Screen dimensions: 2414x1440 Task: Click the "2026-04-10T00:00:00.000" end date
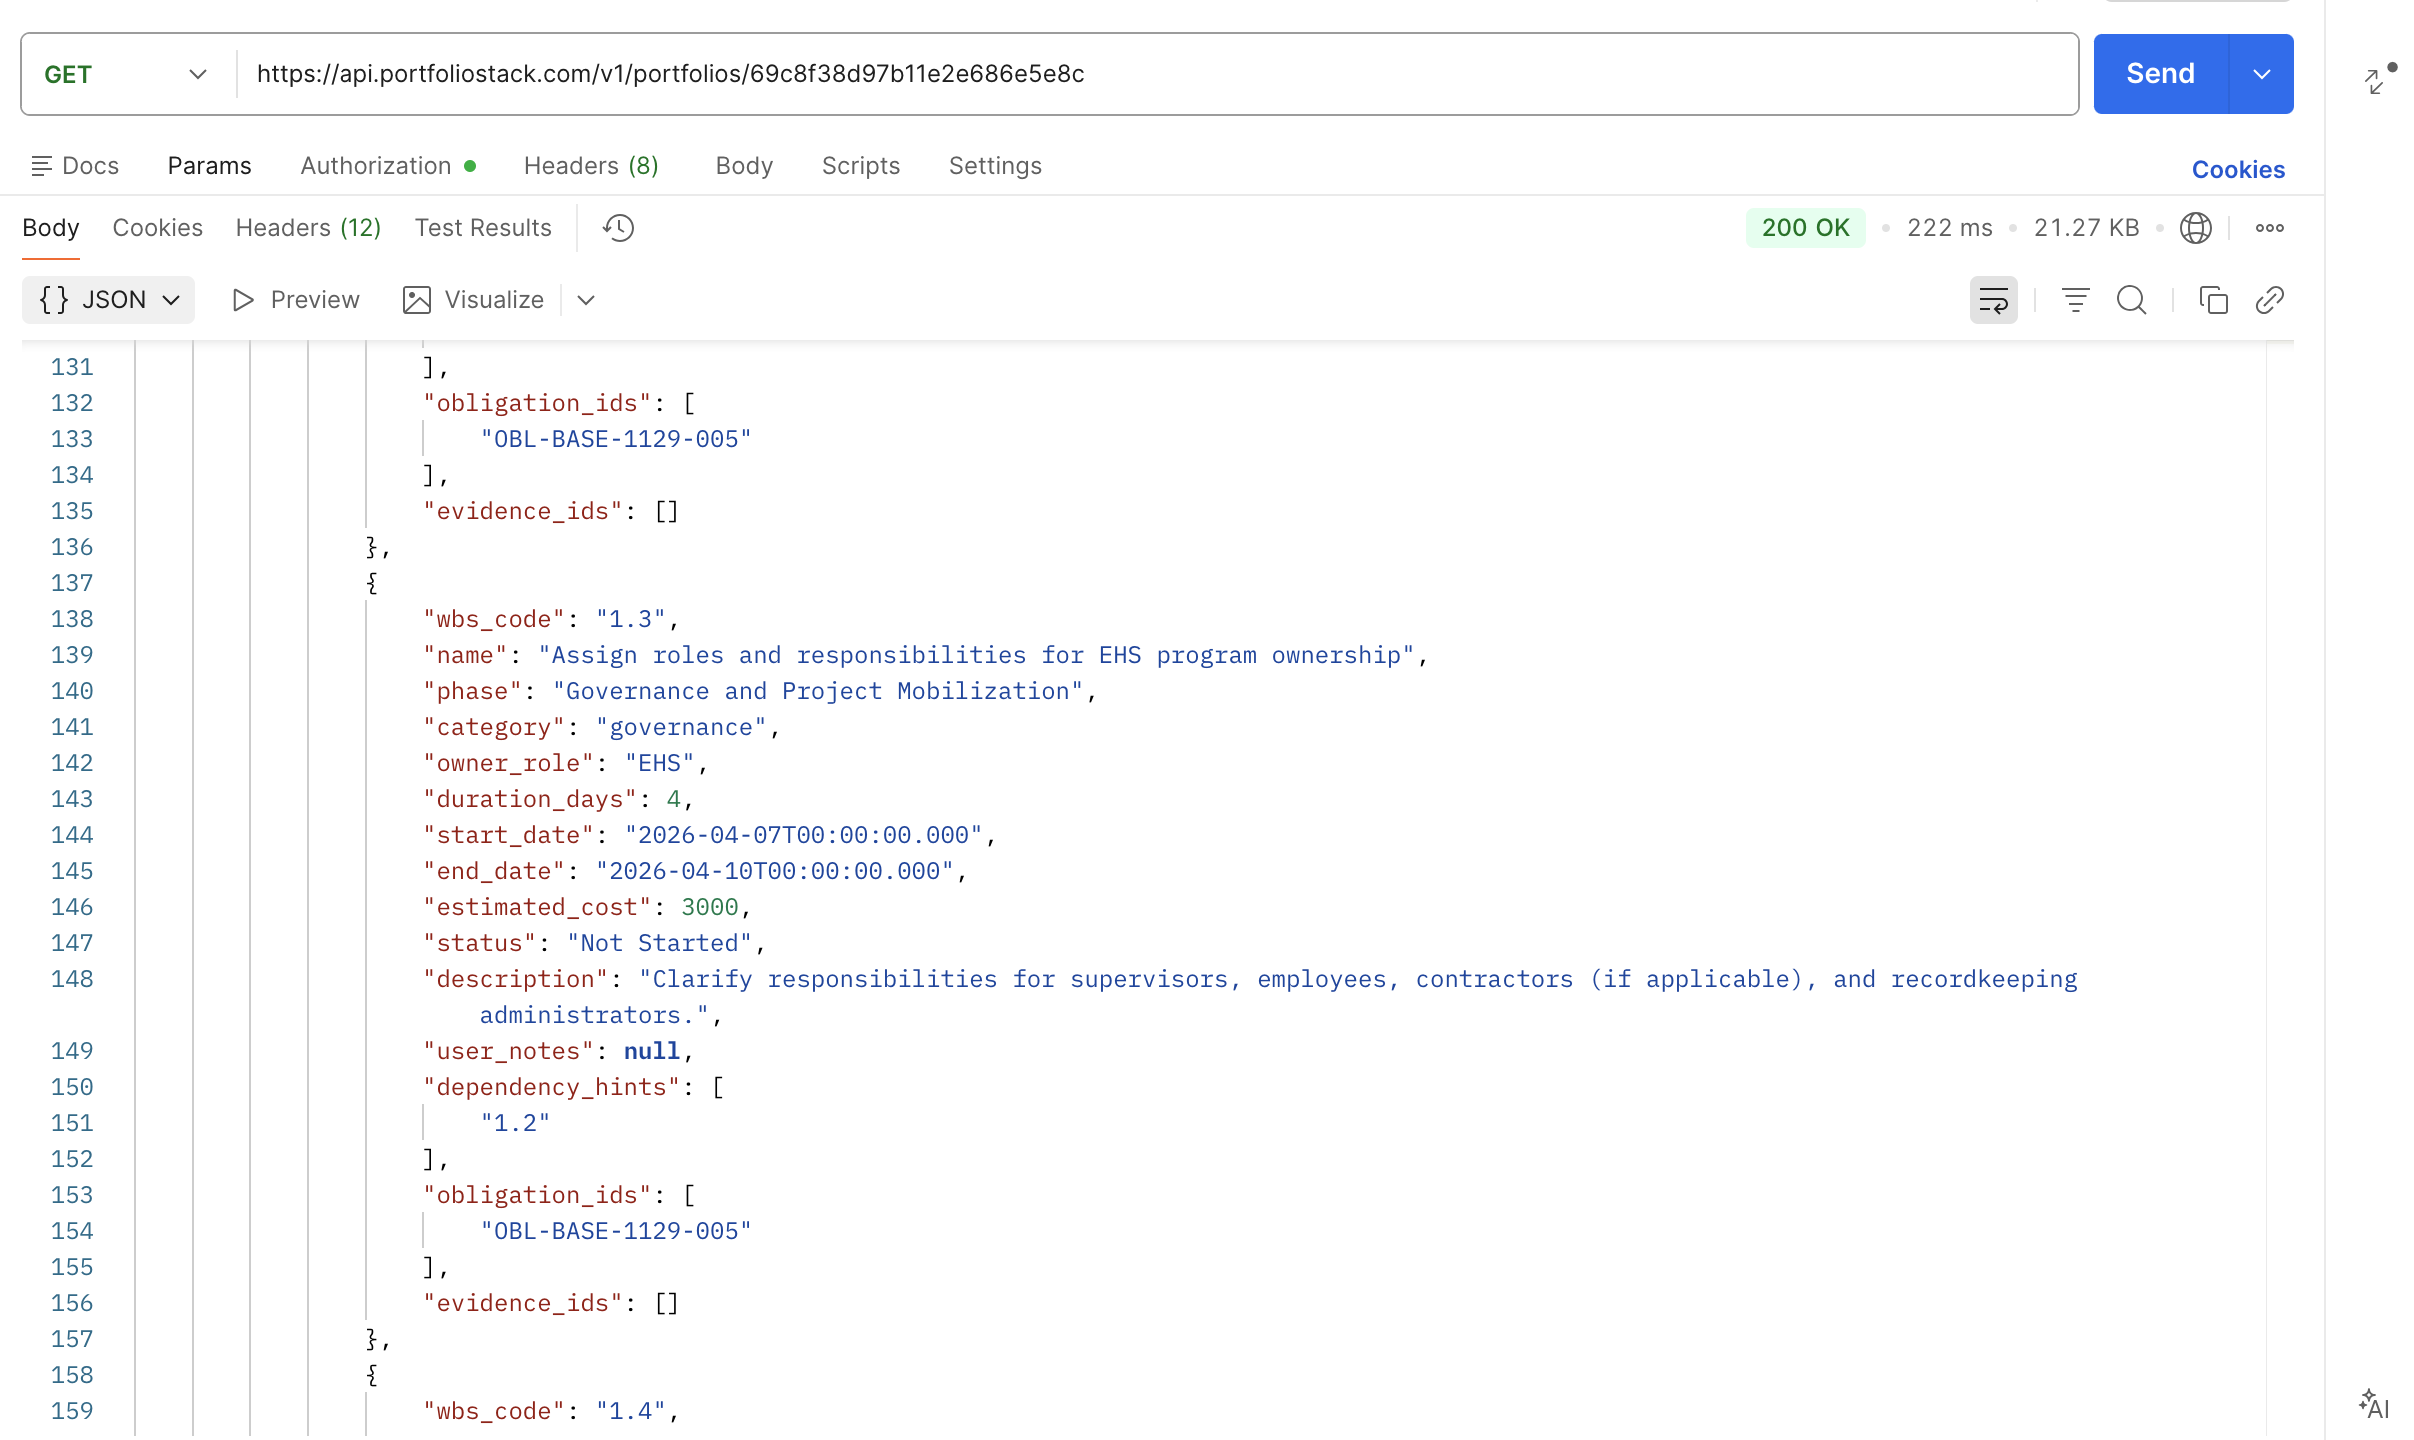click(x=775, y=871)
